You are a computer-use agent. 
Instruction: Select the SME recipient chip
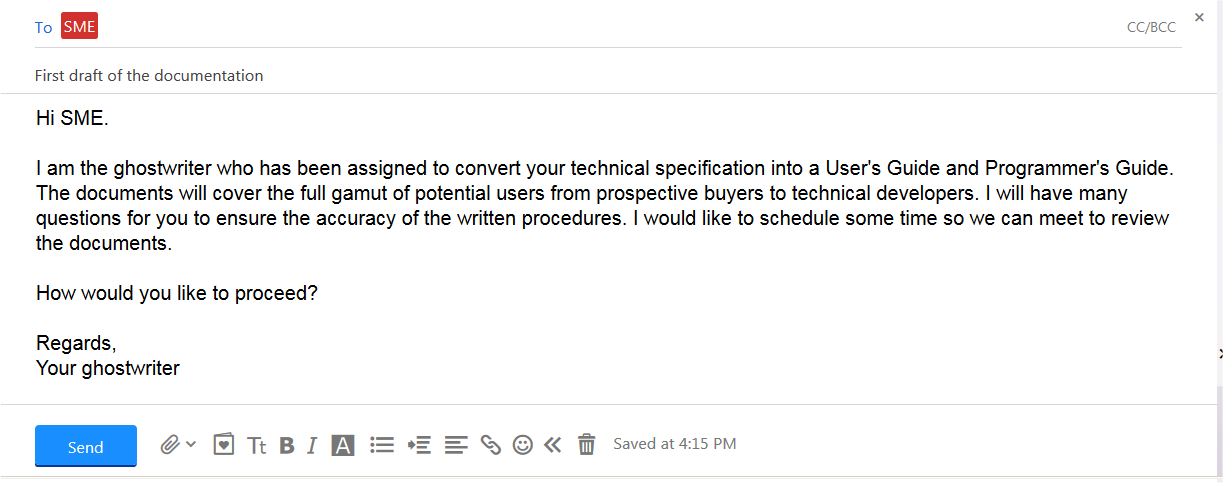coord(79,27)
